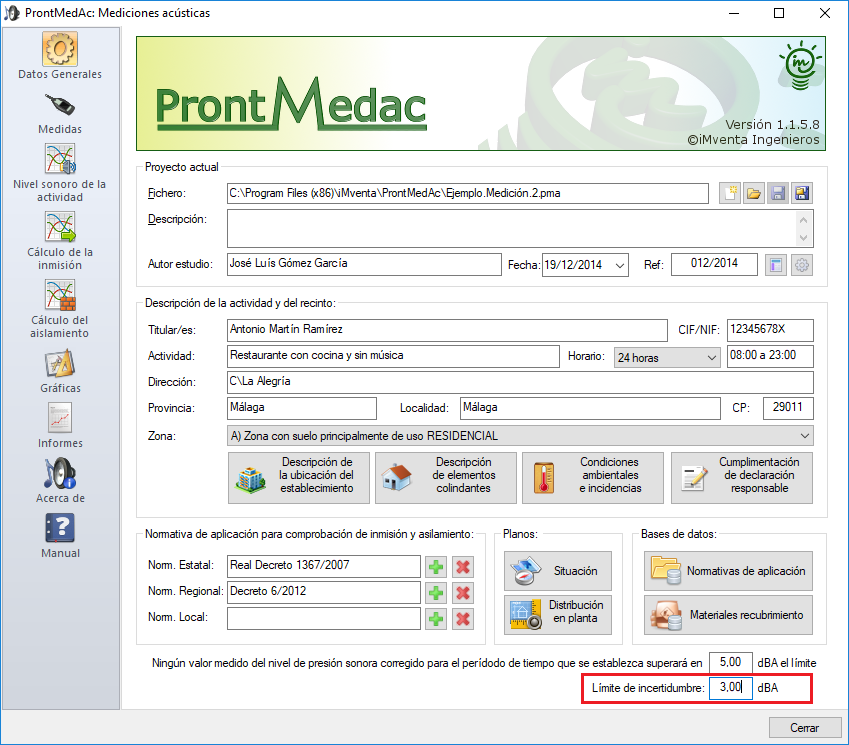Click the empty Norm. Local field
The width and height of the screenshot is (849, 745).
coord(324,618)
